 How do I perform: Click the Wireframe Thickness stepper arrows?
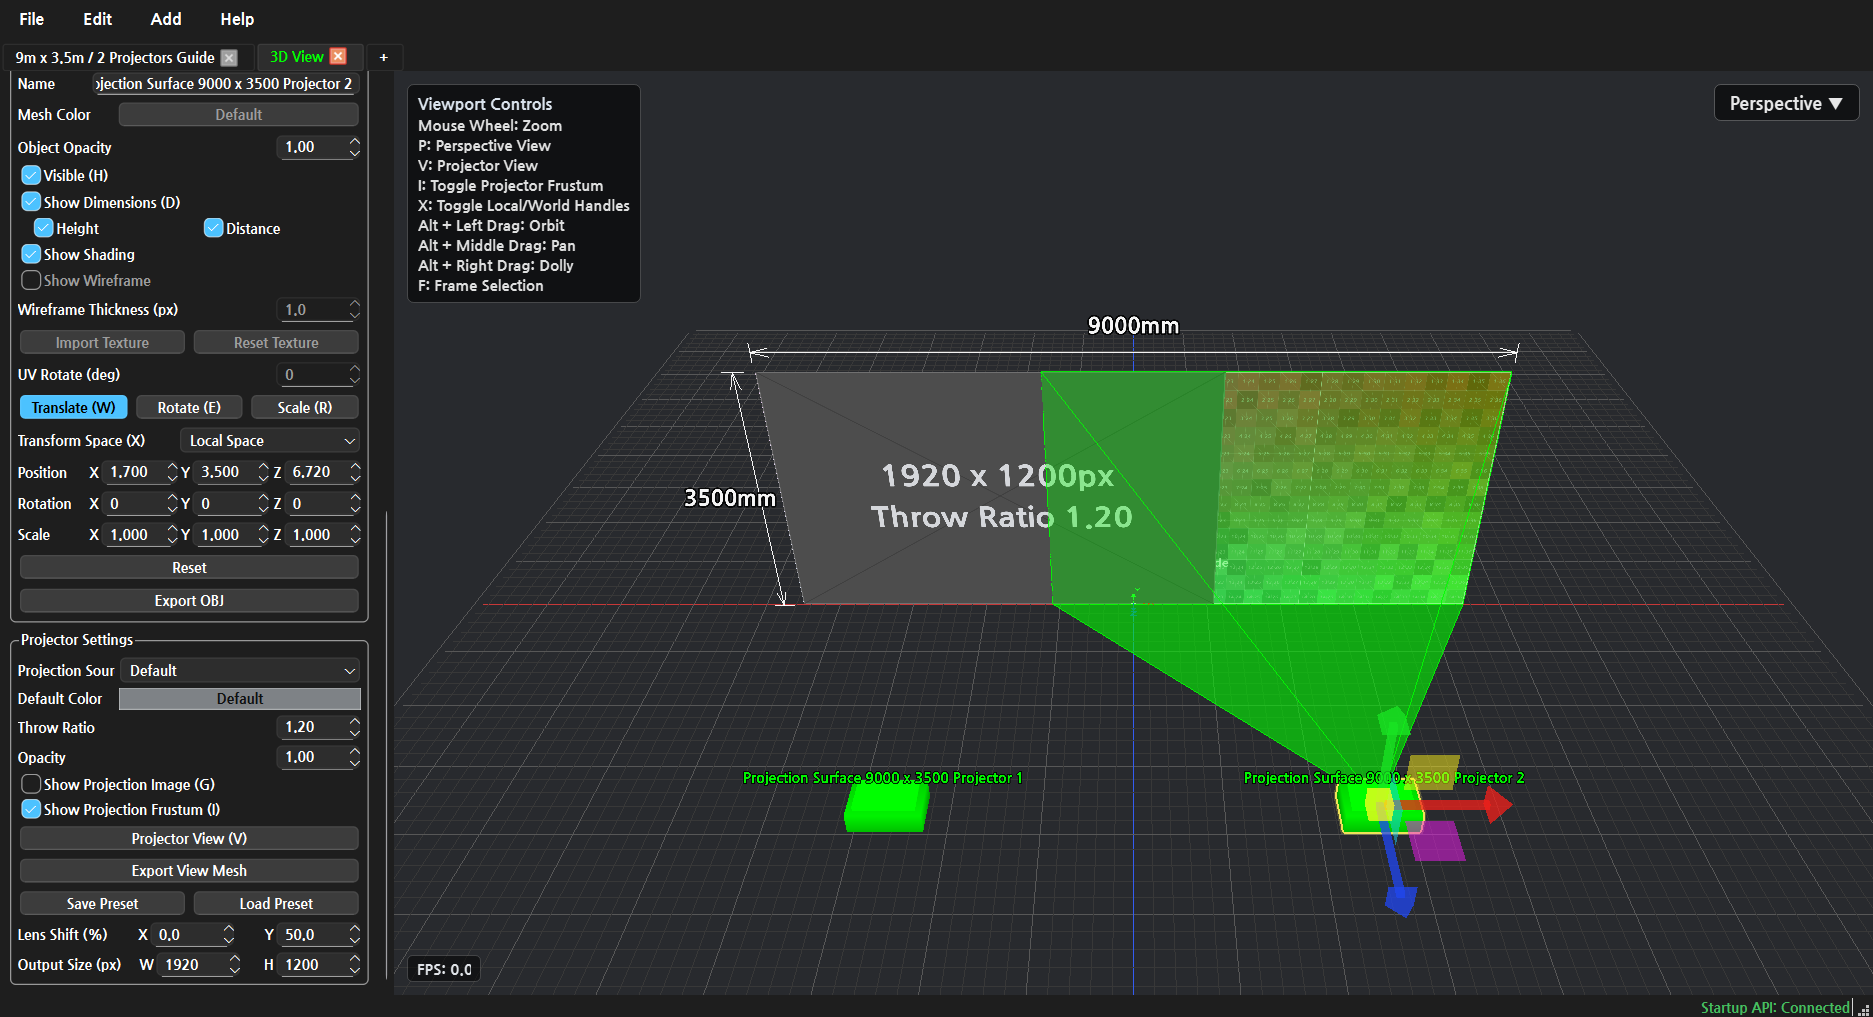pos(354,310)
